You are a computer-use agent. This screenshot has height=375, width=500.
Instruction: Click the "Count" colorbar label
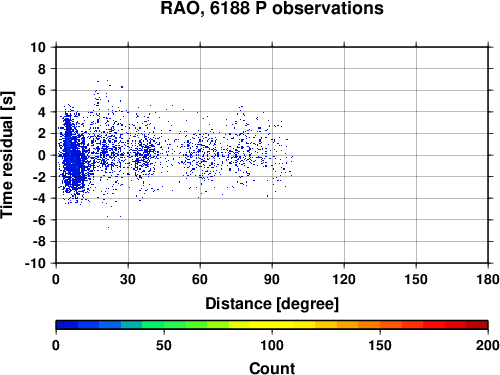(x=272, y=368)
